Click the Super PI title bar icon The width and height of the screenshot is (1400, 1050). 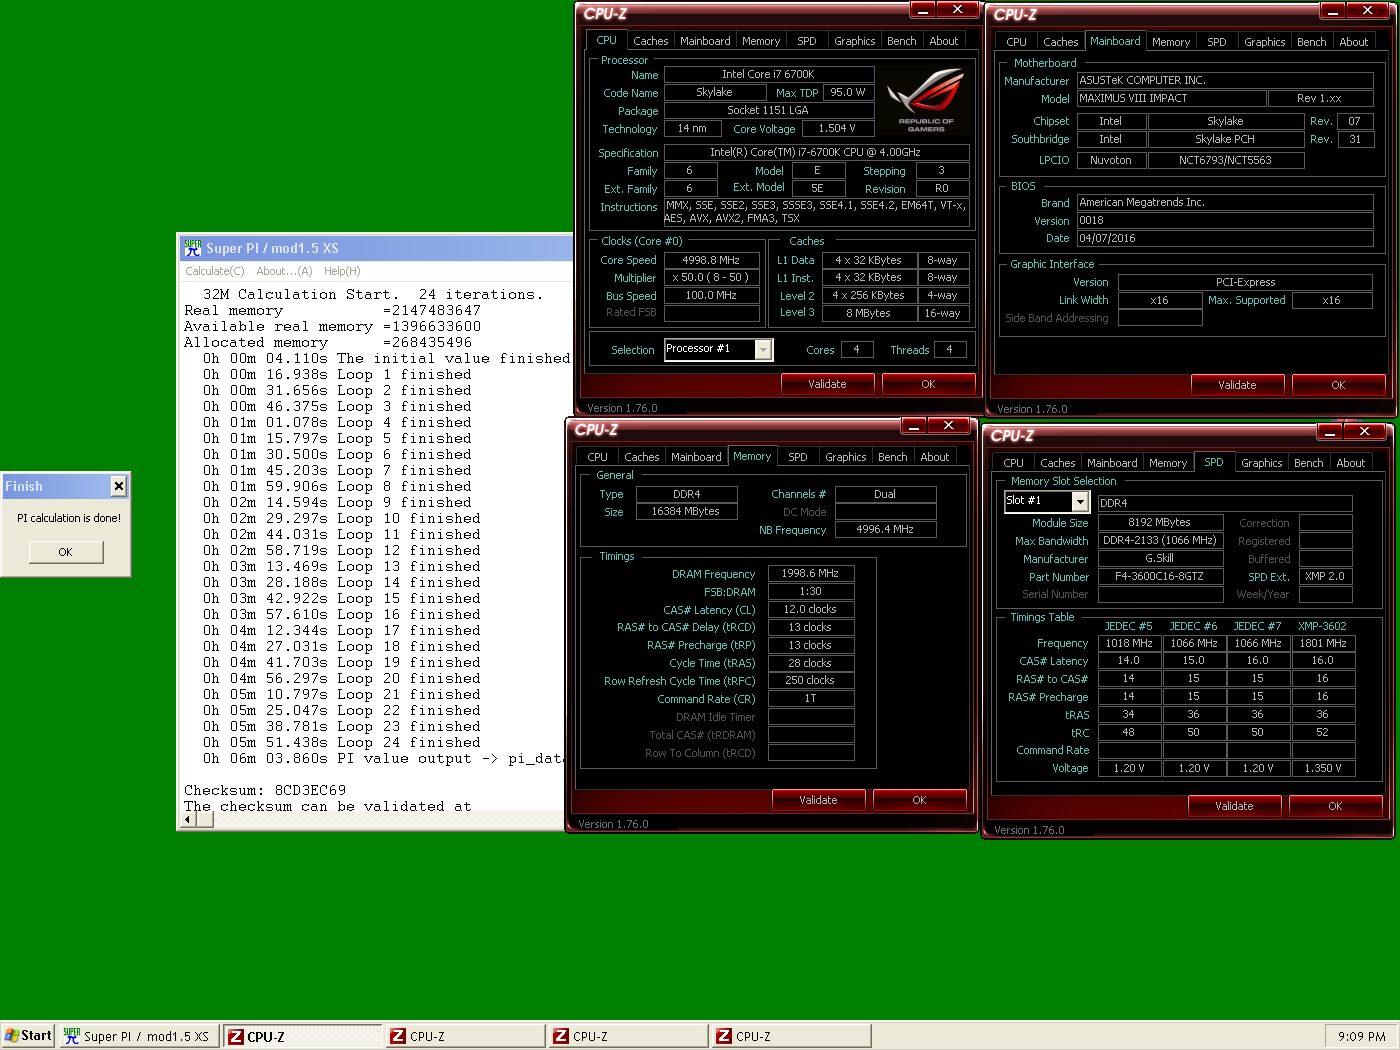[x=193, y=248]
